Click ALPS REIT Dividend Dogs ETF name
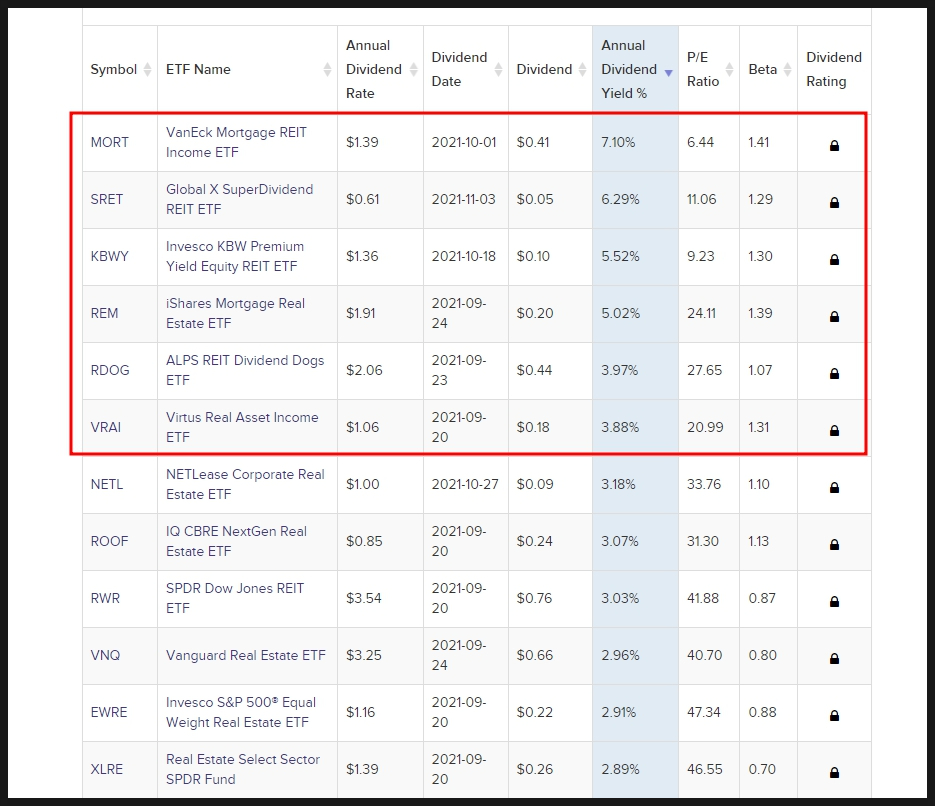The height and width of the screenshot is (806, 935). [245, 370]
